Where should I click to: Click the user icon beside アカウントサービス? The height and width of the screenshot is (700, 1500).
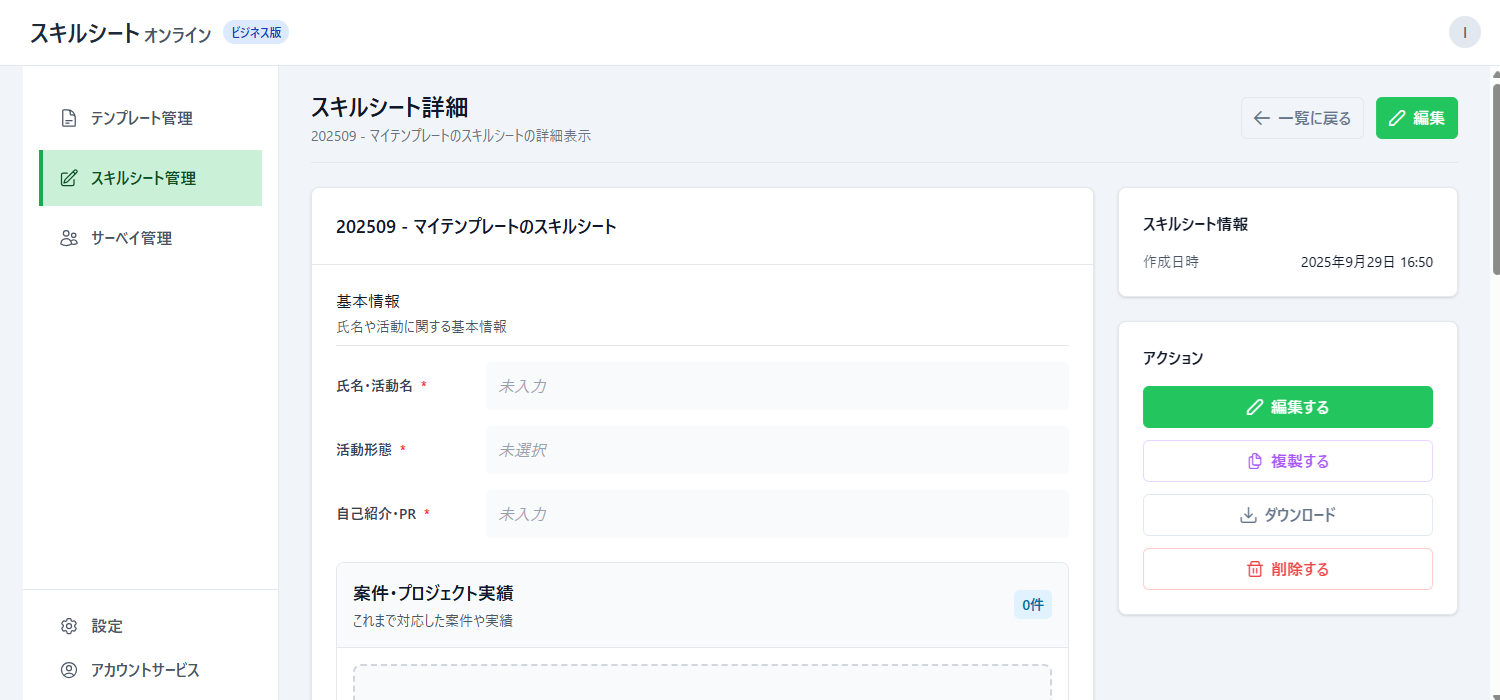click(x=69, y=670)
